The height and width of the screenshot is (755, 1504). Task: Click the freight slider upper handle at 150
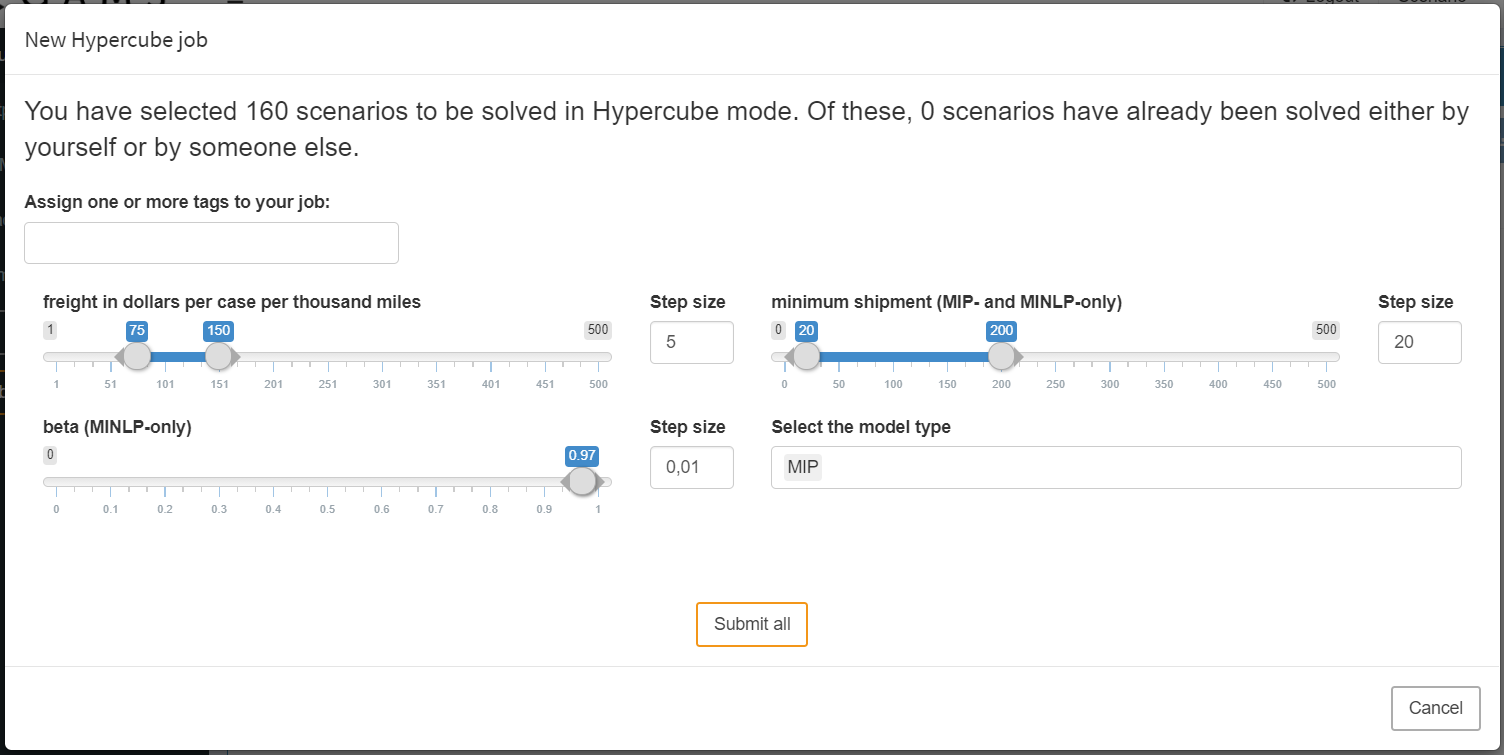[x=219, y=355]
